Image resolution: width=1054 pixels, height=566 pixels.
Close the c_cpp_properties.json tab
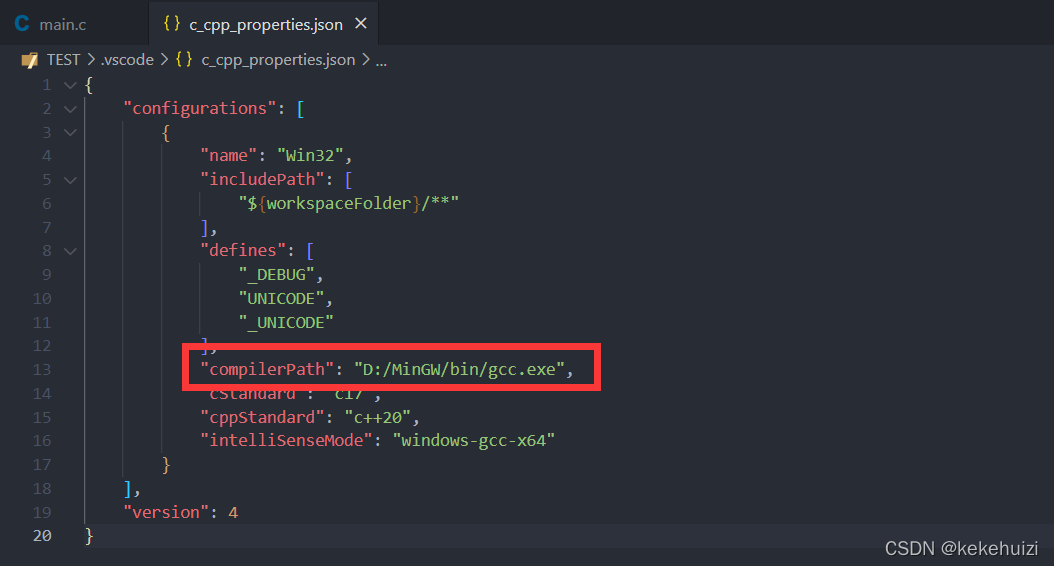(x=361, y=24)
